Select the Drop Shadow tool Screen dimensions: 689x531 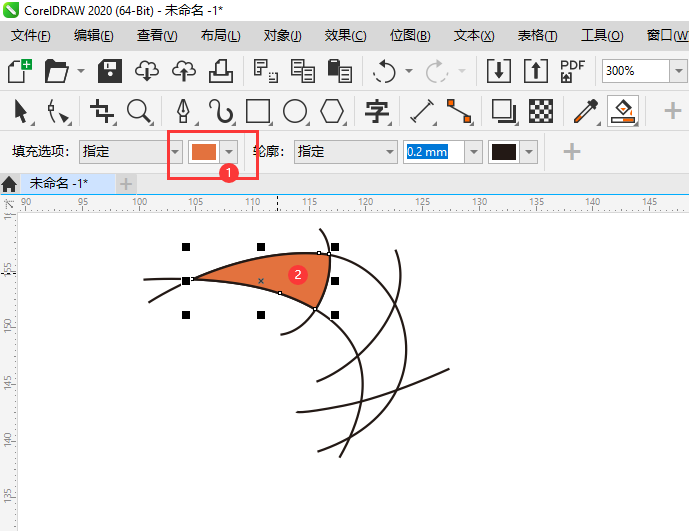click(x=504, y=111)
